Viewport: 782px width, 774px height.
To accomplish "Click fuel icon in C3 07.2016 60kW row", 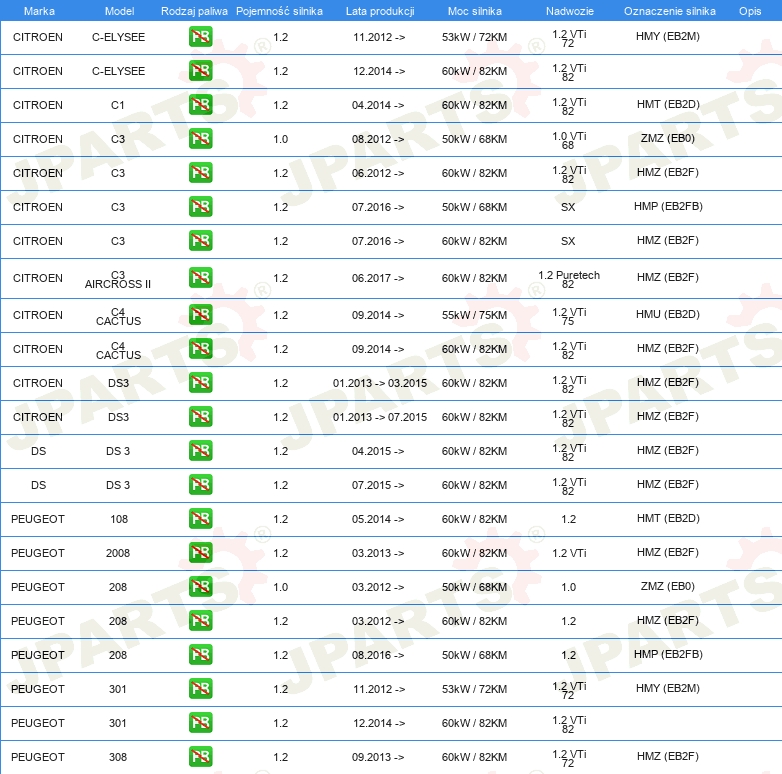I will [200, 240].
